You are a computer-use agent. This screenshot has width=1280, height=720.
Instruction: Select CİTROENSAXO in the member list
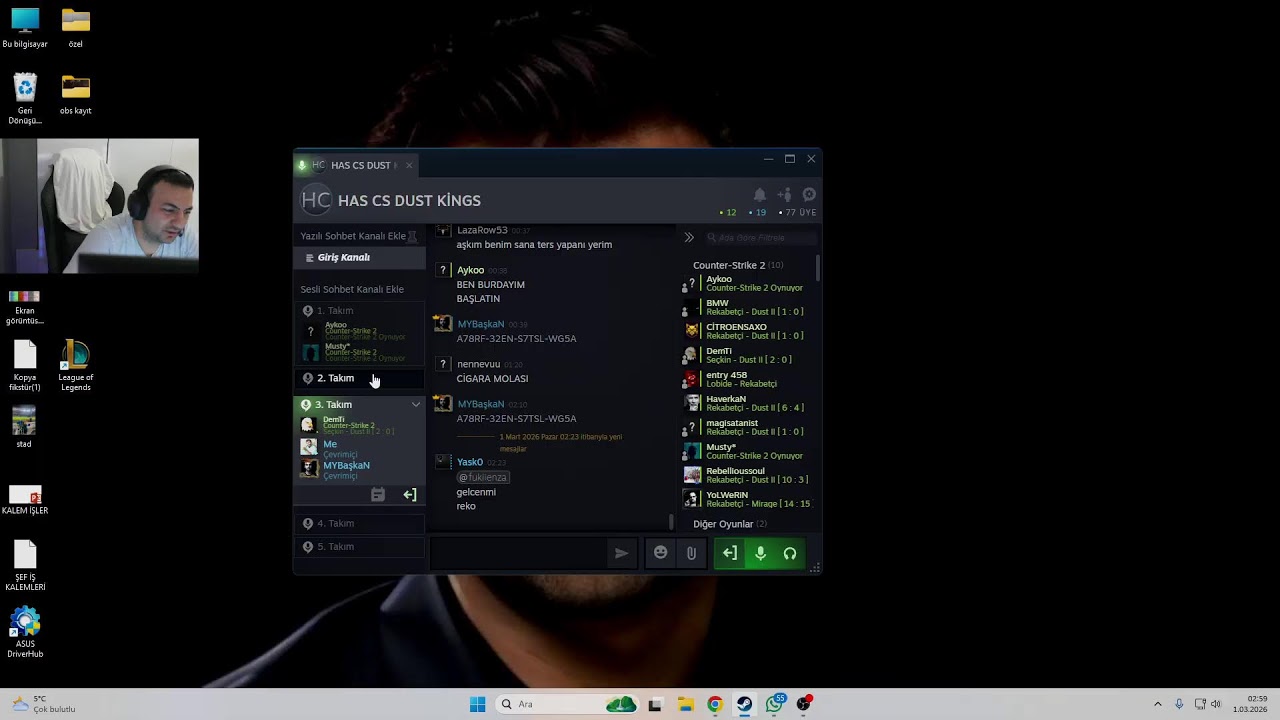pos(750,331)
